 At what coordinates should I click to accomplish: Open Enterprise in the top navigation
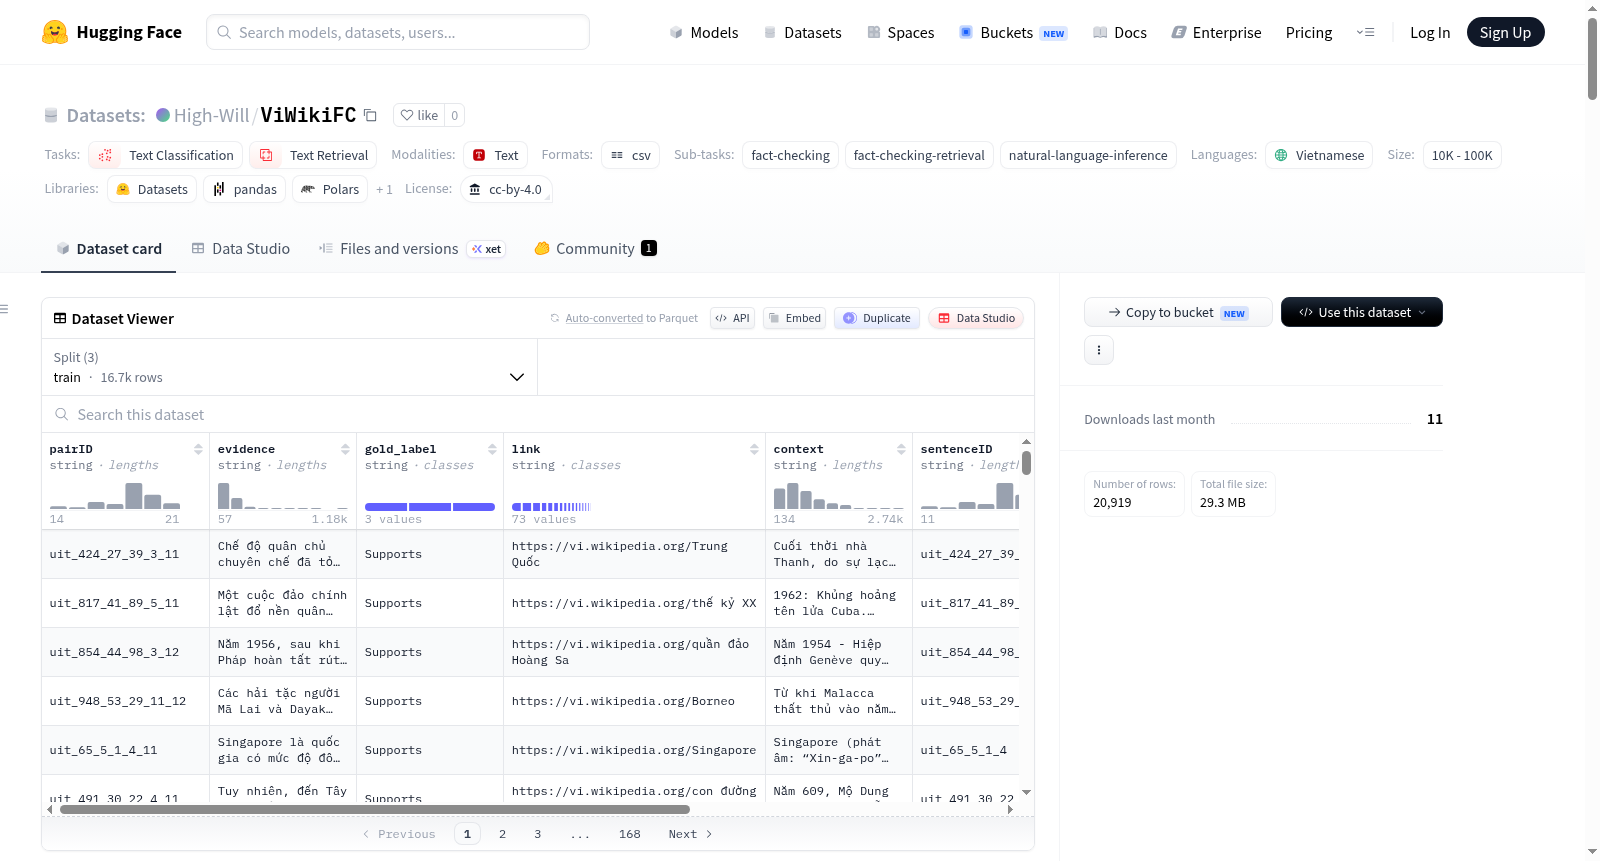[x=1216, y=32]
